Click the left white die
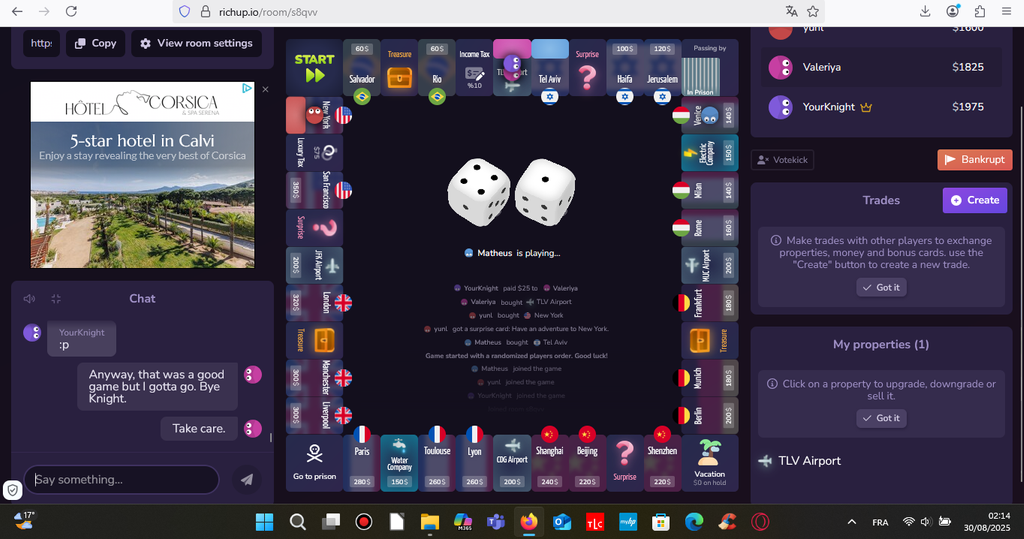 click(x=479, y=192)
